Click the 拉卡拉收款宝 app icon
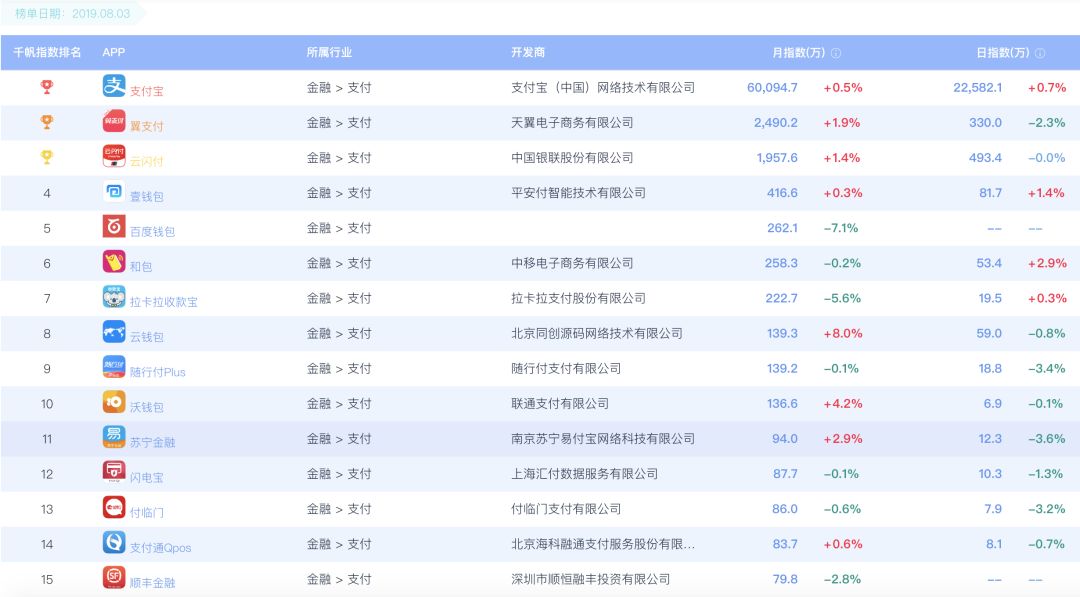The height and width of the screenshot is (597, 1080). 114,297
